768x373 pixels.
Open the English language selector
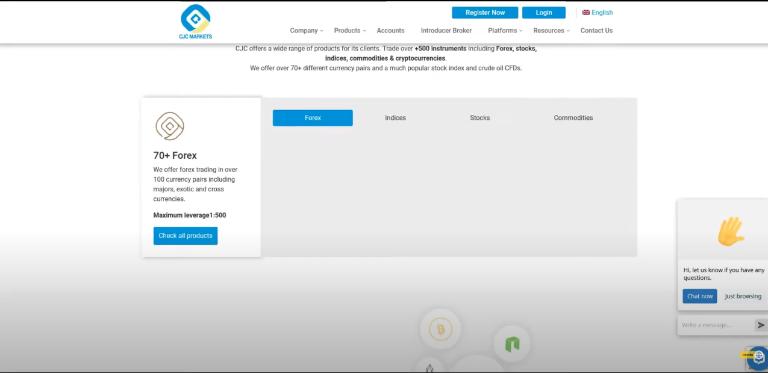pos(597,13)
